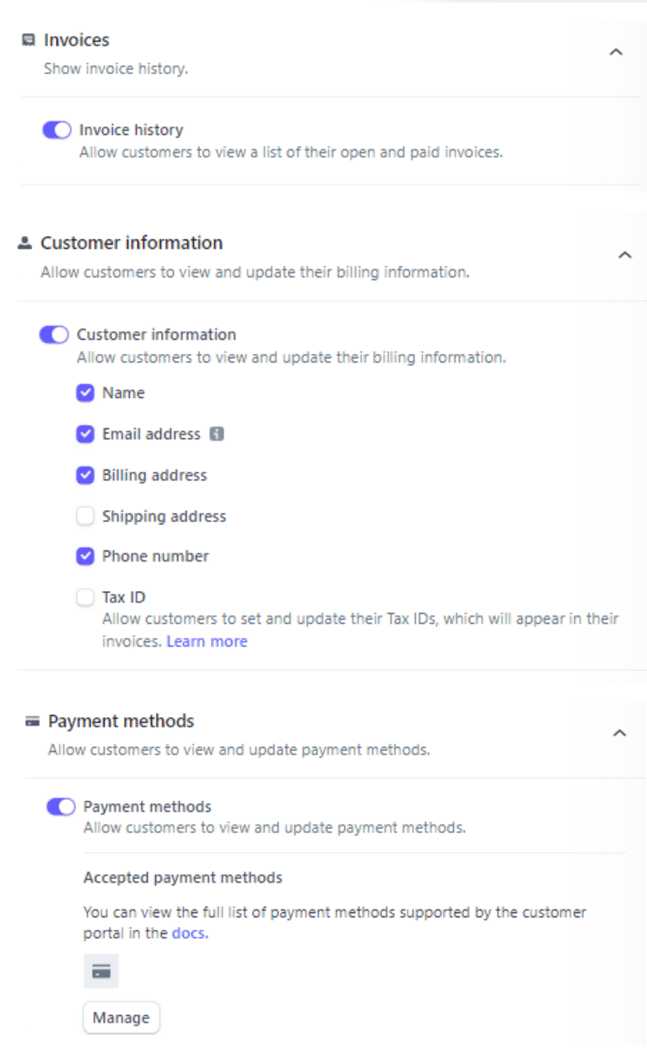
Task: Click the Customer information person icon
Action: coord(25,243)
